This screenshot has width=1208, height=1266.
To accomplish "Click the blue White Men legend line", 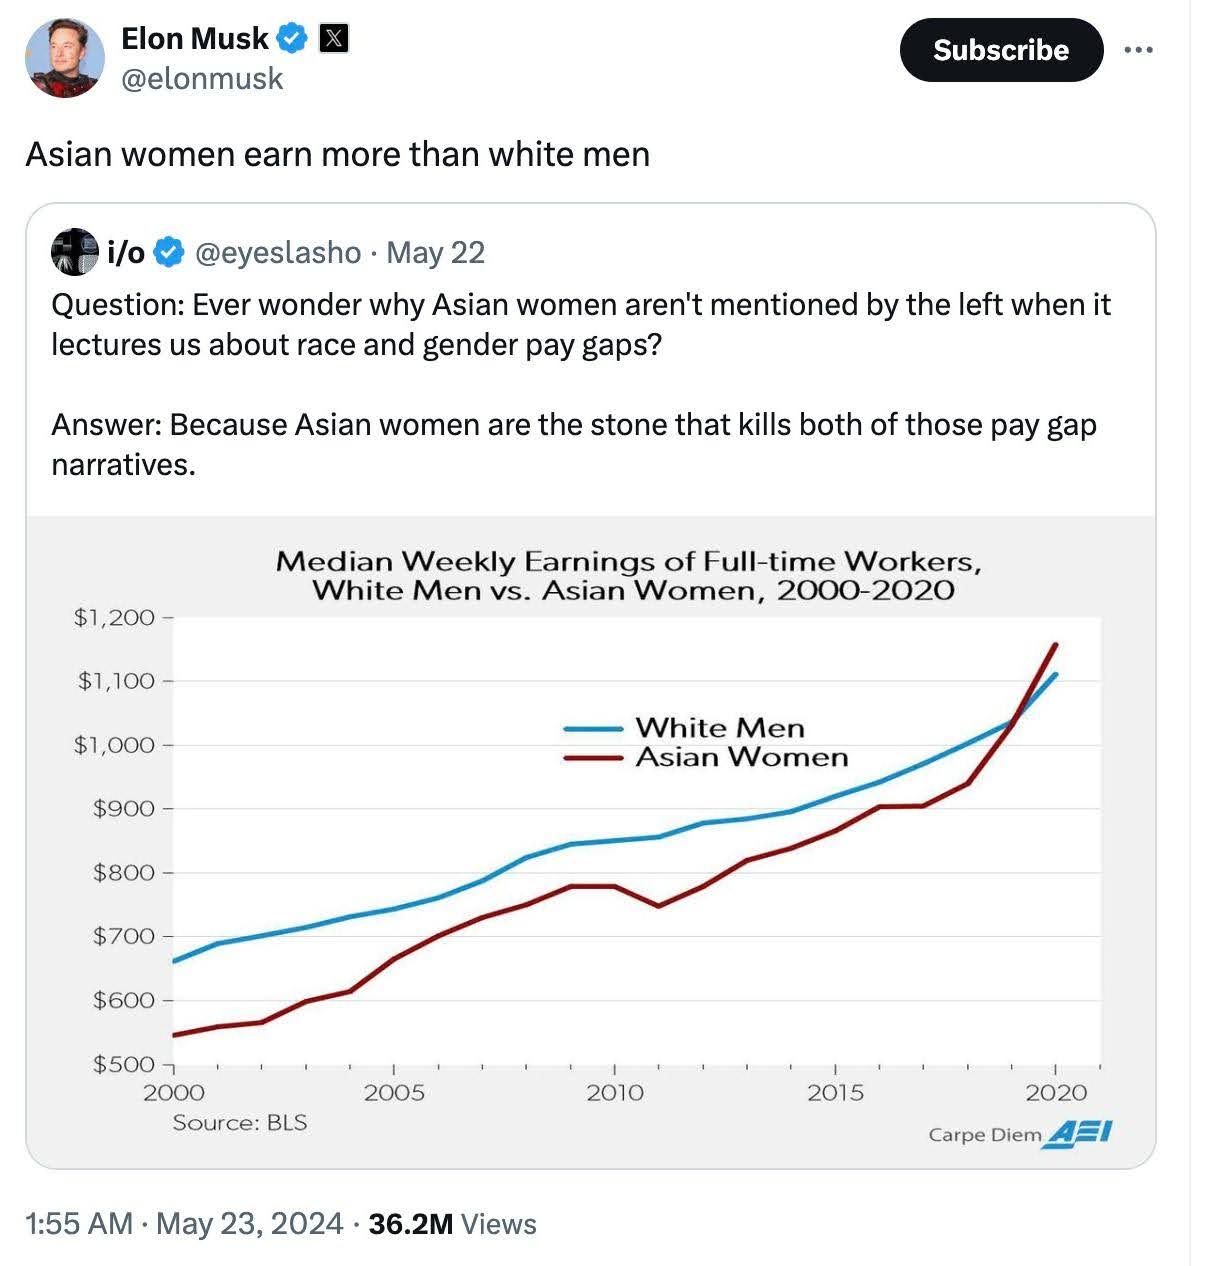I will pyautogui.click(x=594, y=729).
